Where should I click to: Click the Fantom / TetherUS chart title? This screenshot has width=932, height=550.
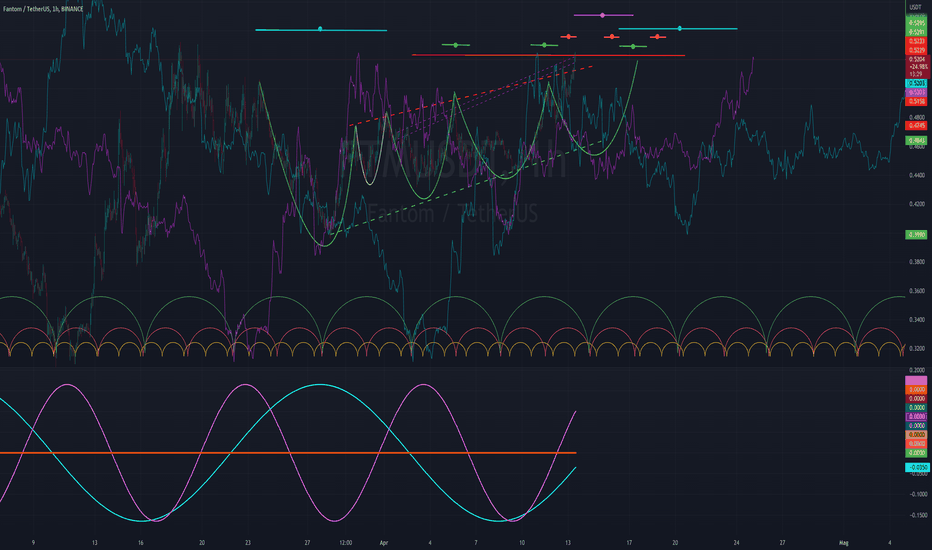point(43,9)
